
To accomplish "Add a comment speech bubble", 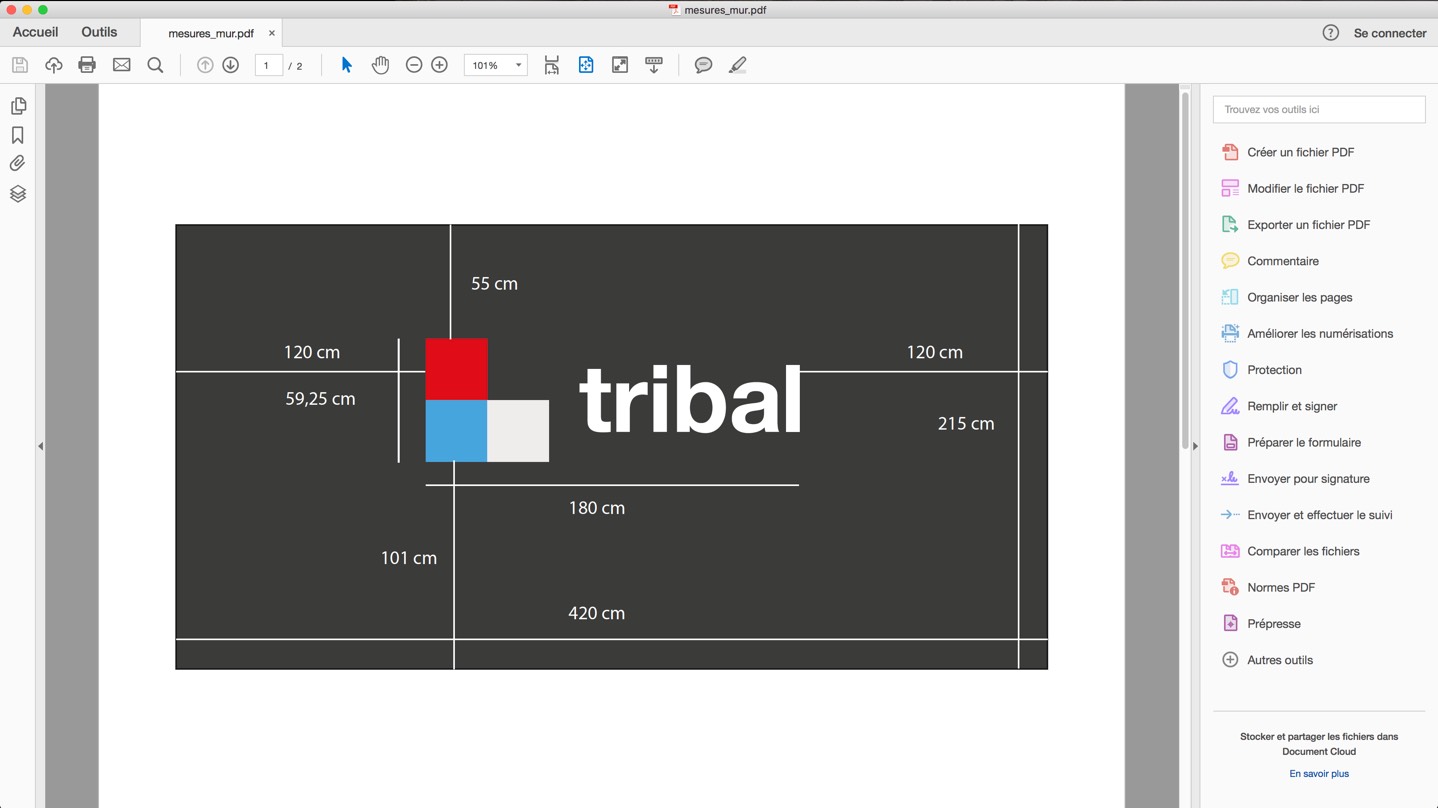I will (703, 65).
